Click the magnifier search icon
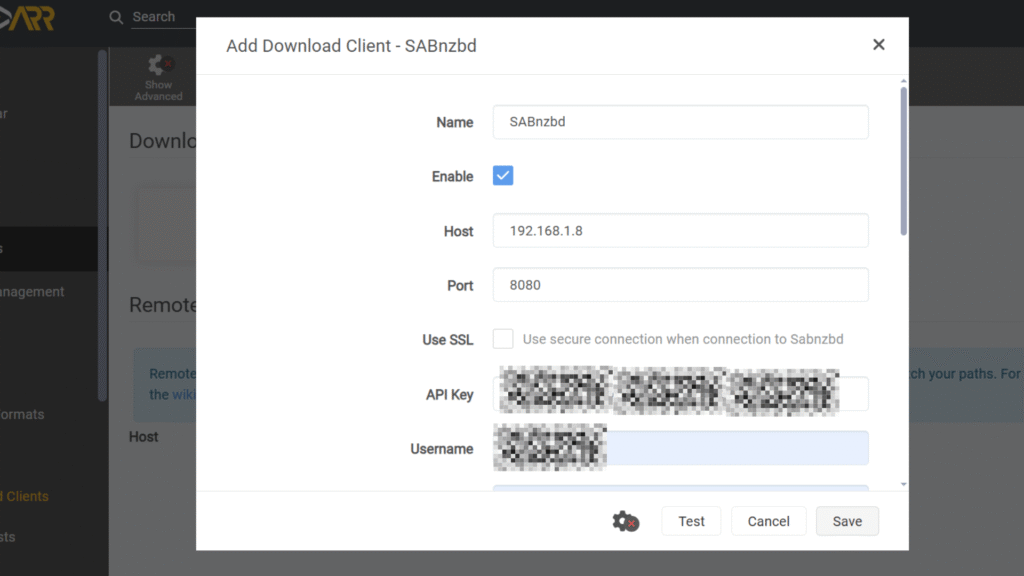The image size is (1024, 576). [117, 17]
